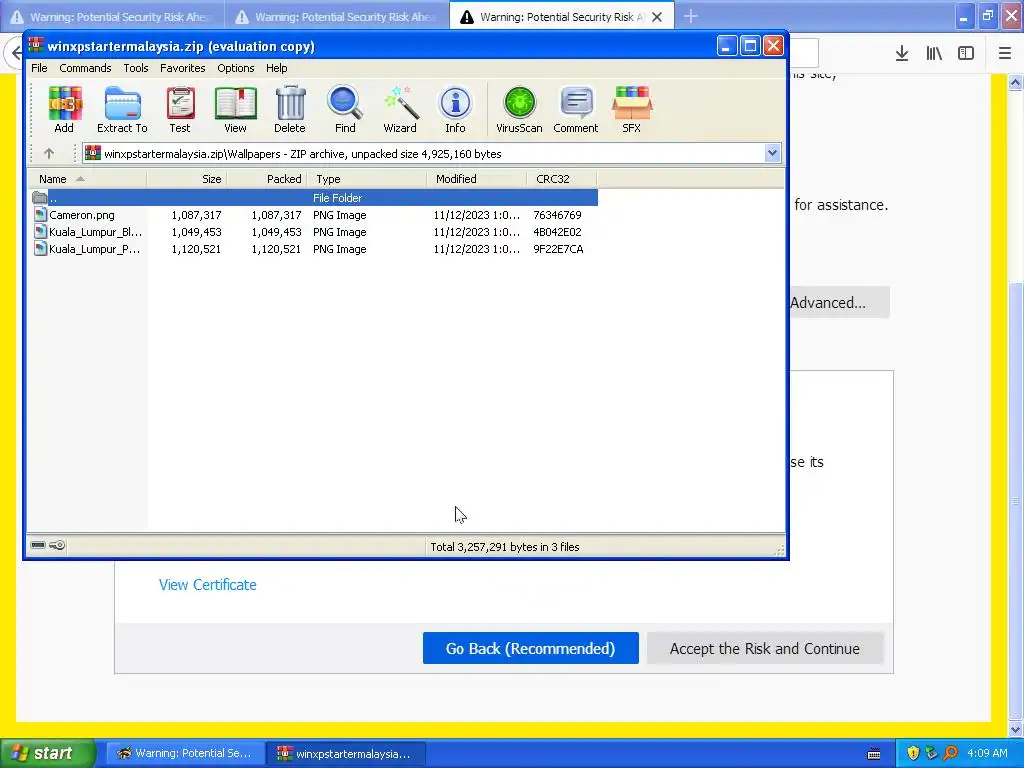
Task: Run the Test archive tool
Action: point(180,109)
